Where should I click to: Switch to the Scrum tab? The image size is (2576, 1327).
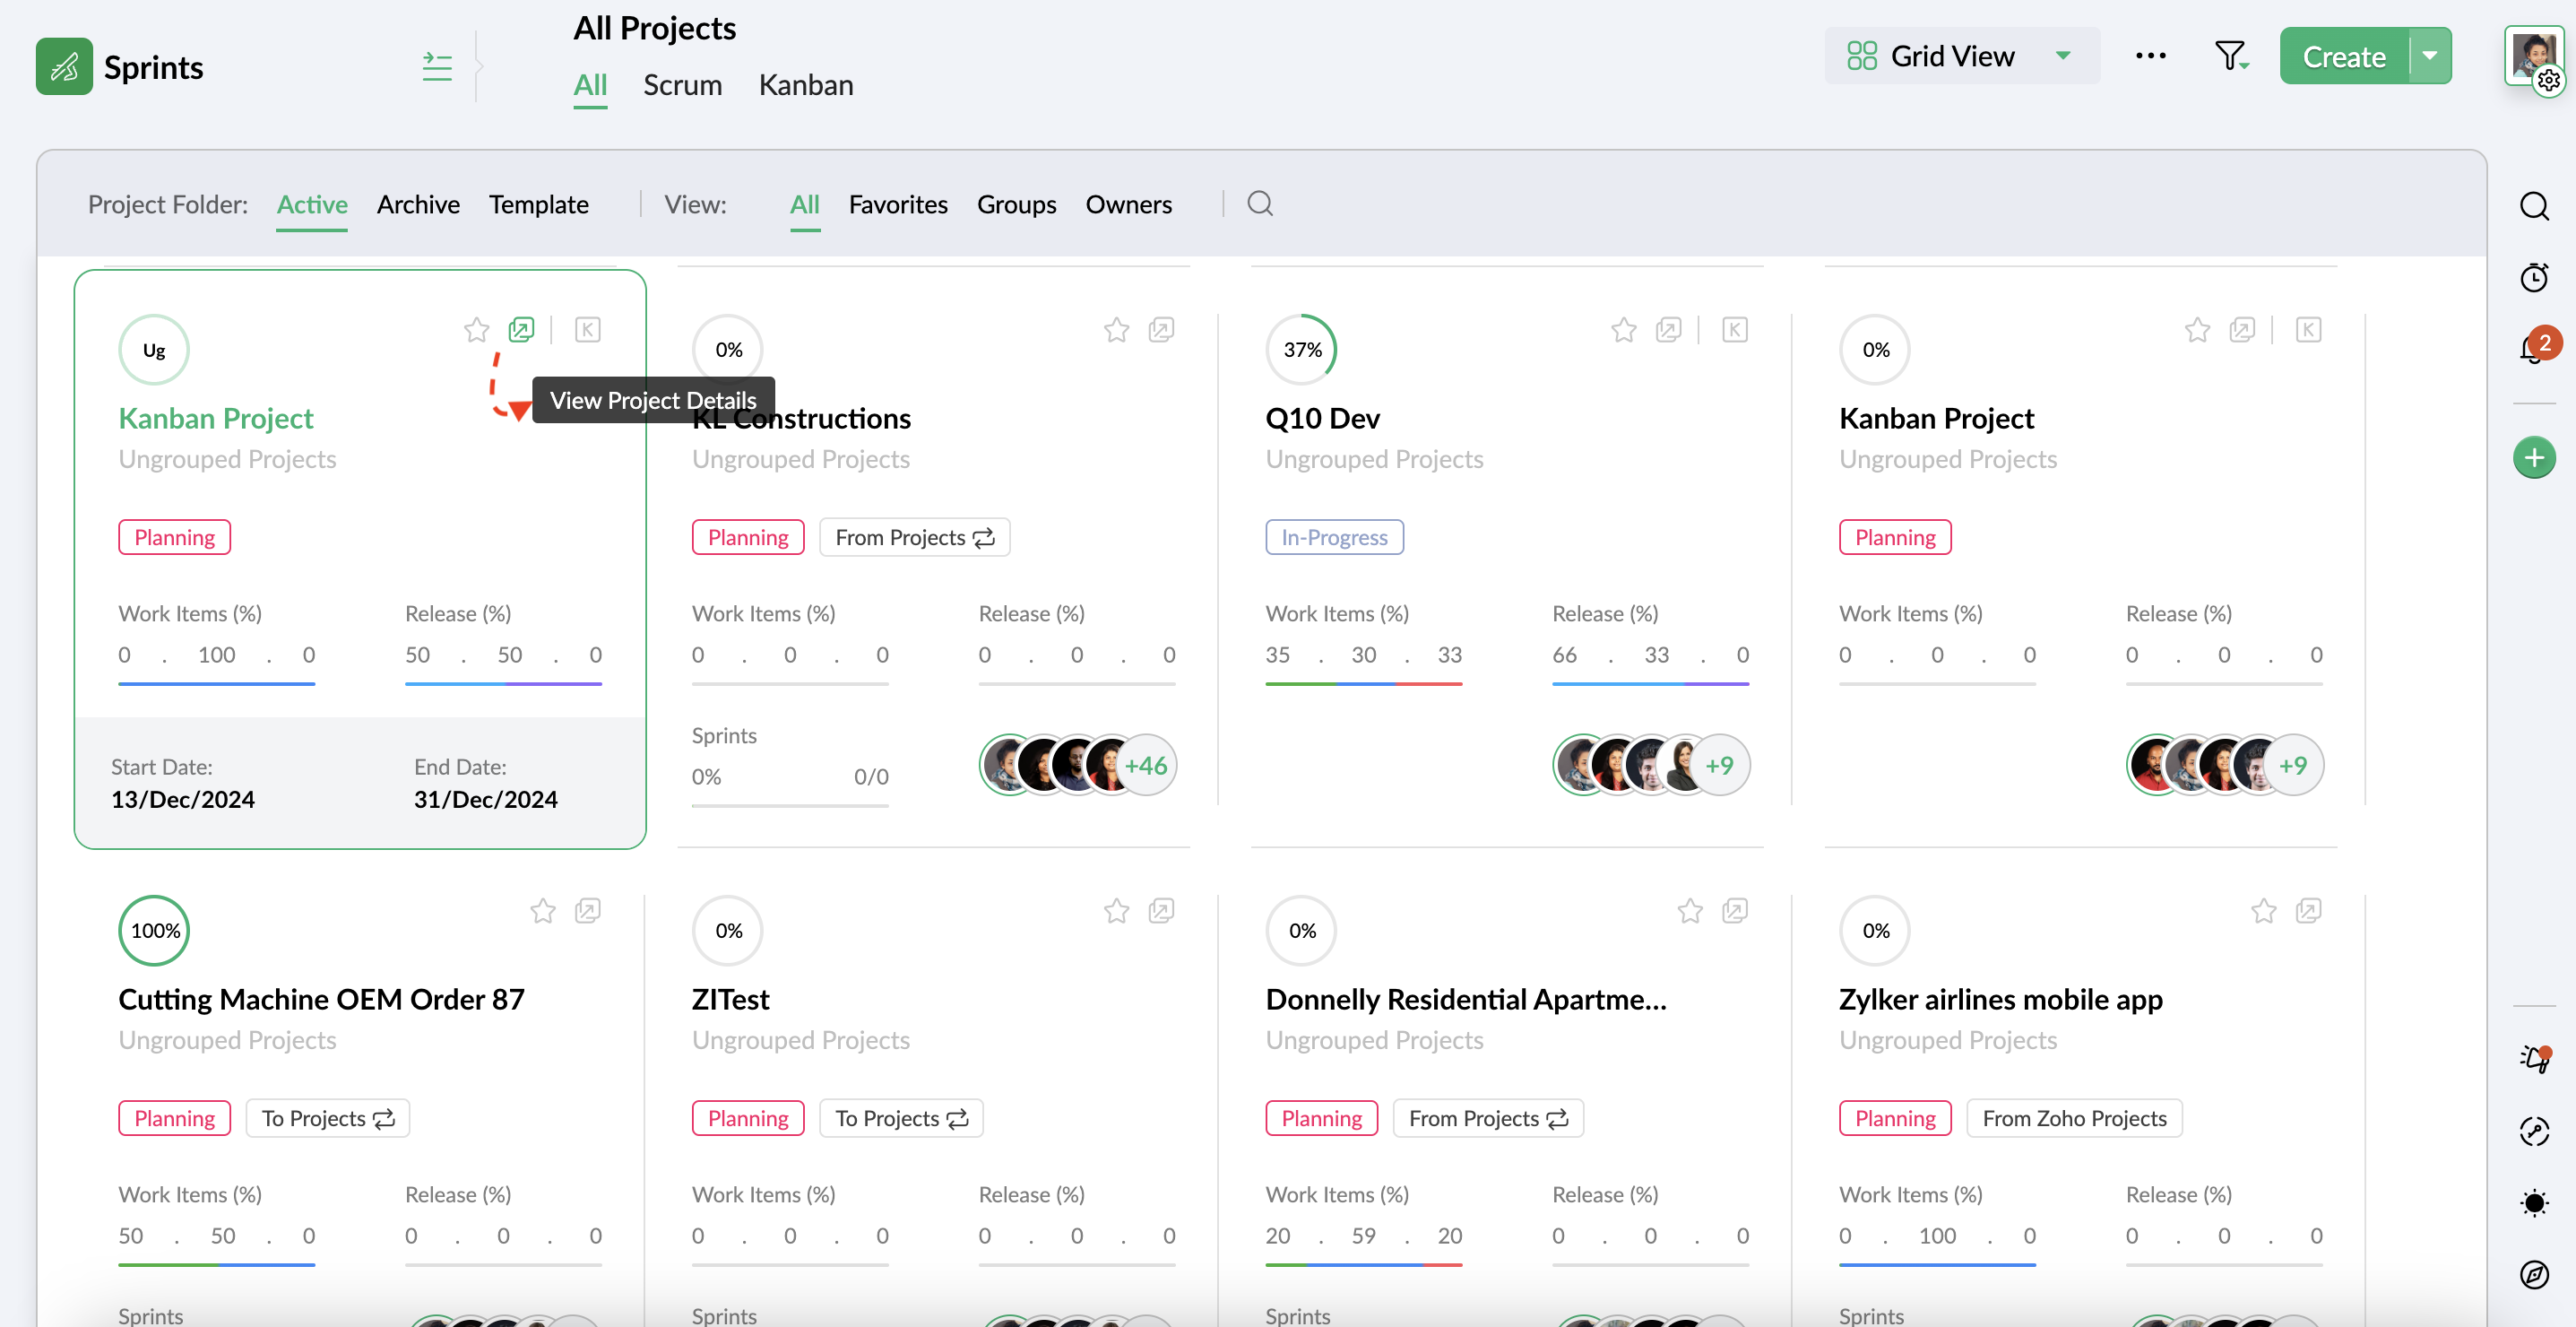click(682, 85)
